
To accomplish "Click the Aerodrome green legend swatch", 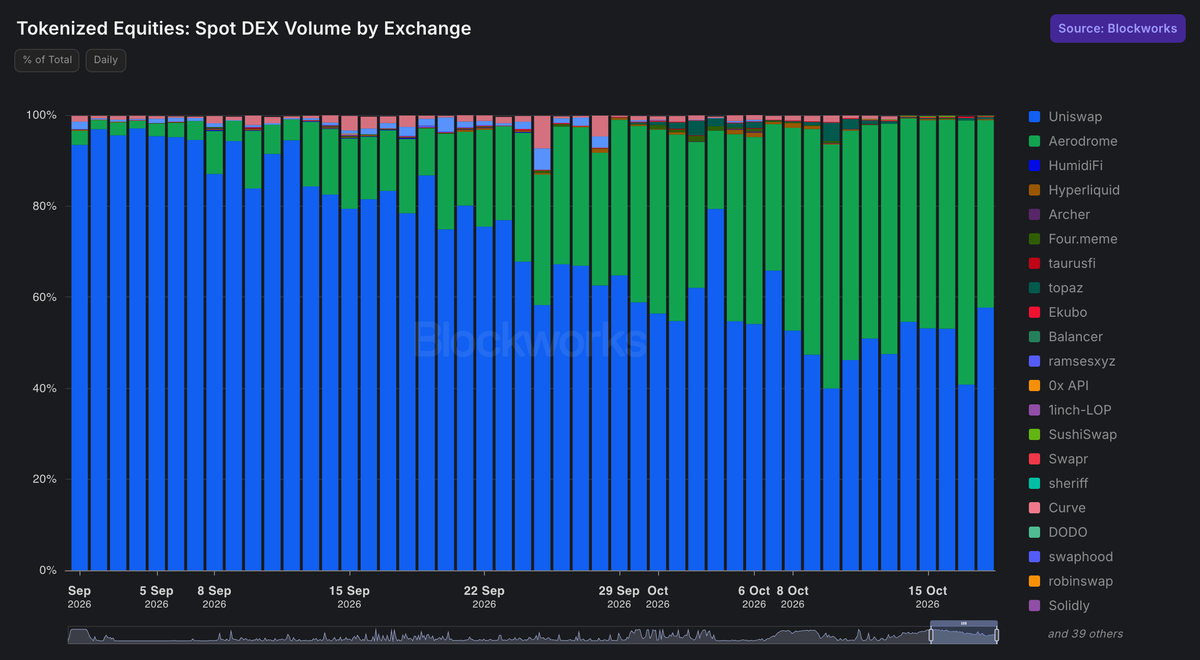I will click(x=1035, y=141).
